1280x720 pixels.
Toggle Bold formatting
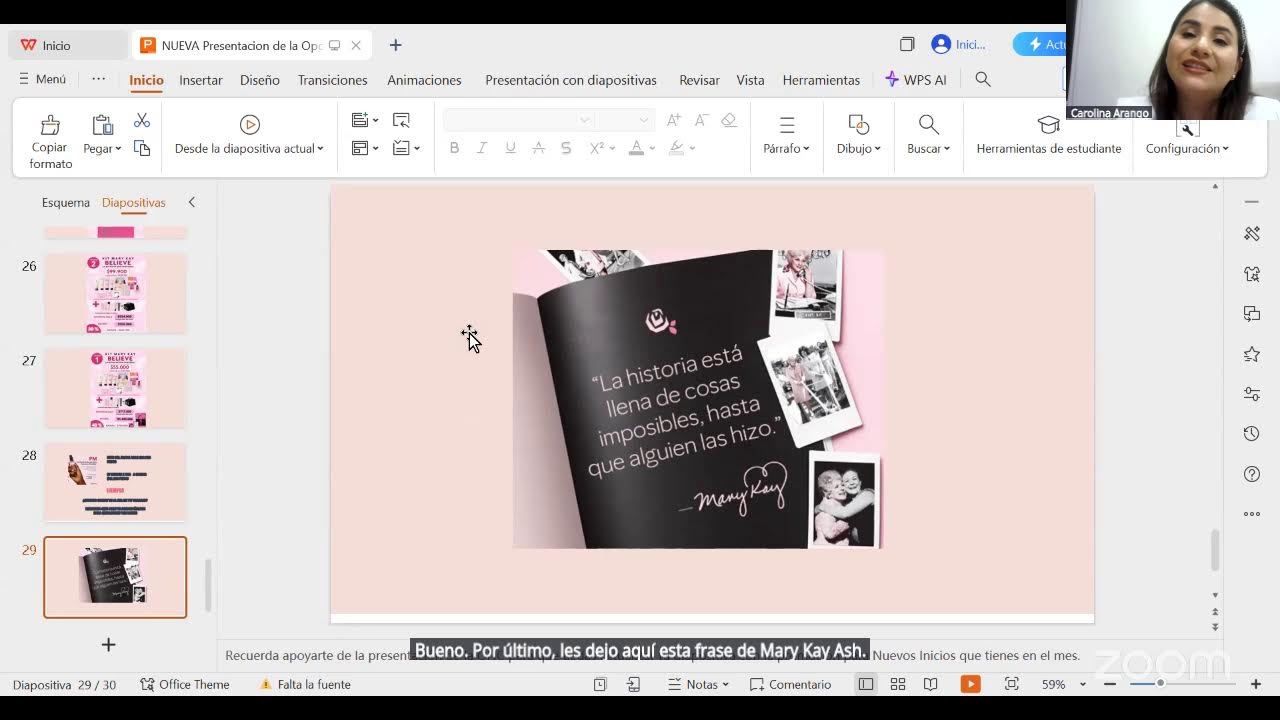(x=454, y=148)
